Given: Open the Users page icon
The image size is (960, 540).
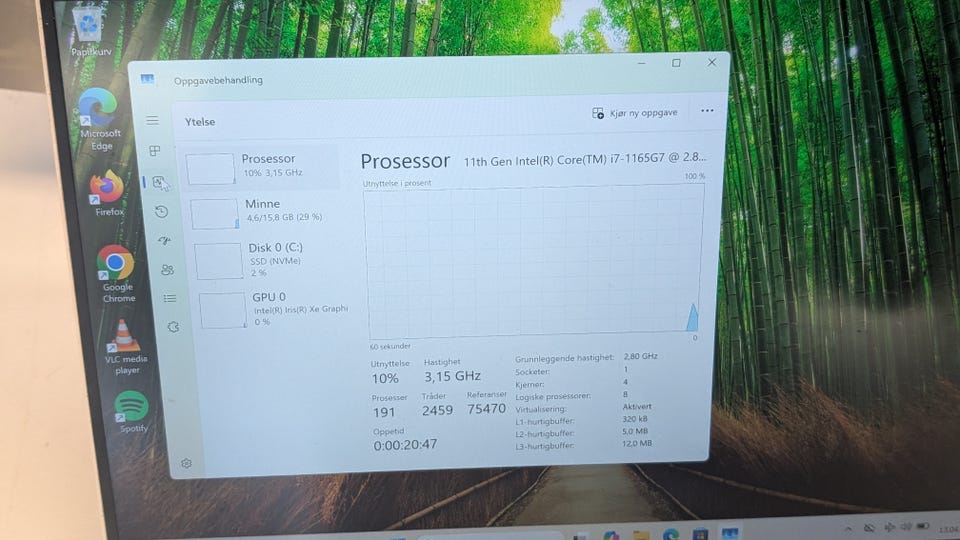Looking at the screenshot, I should tap(167, 269).
